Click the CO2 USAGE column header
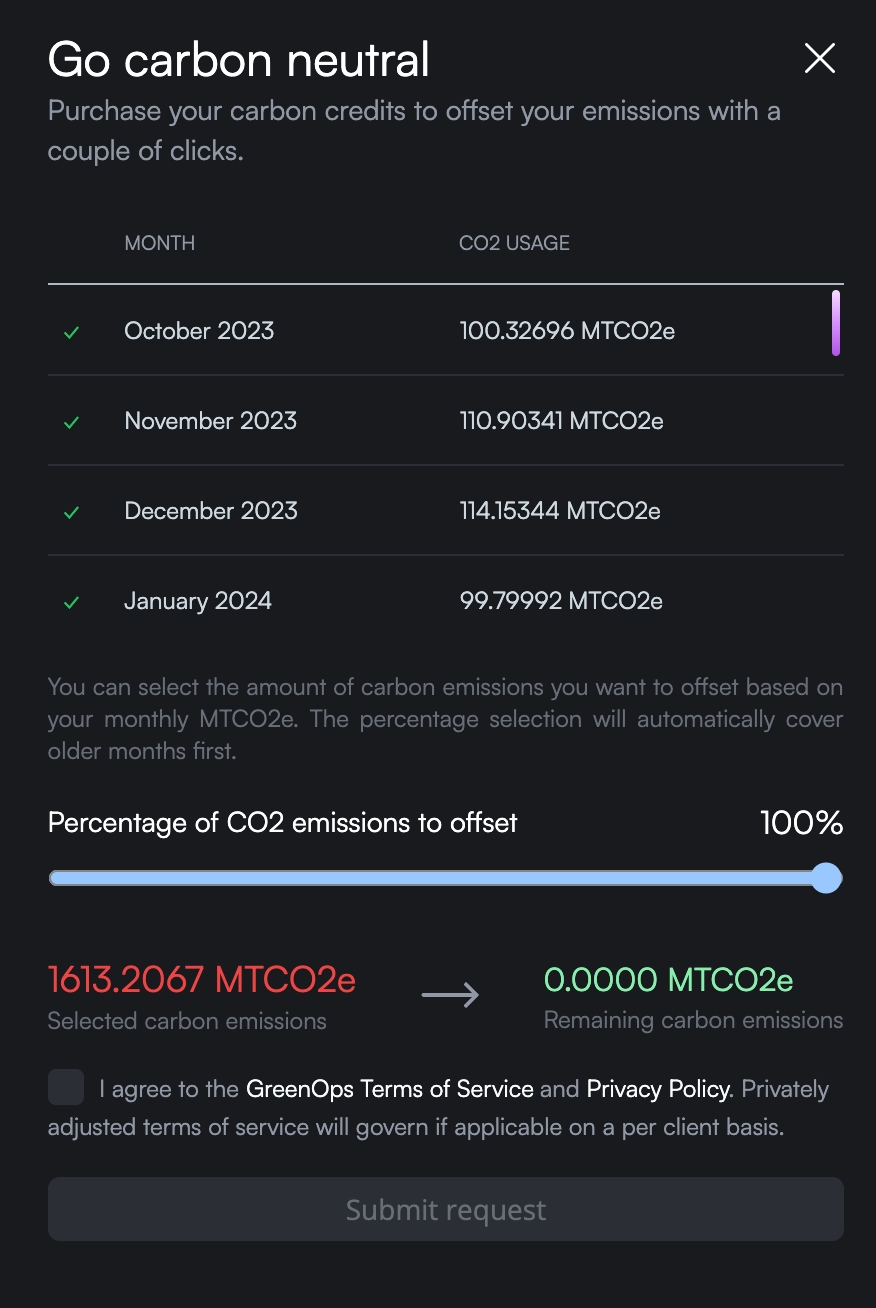 tap(514, 243)
